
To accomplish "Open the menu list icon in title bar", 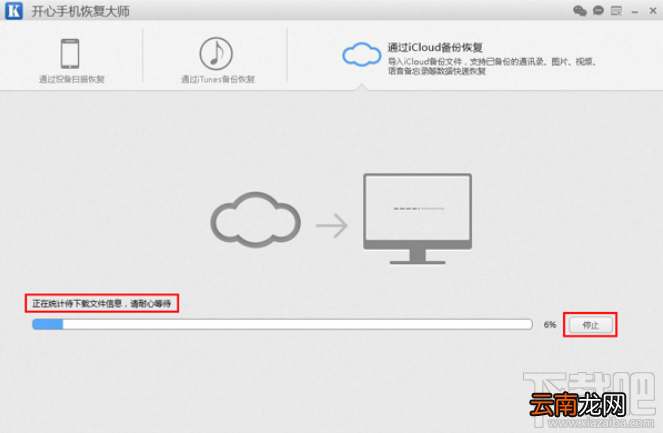I will click(x=616, y=11).
